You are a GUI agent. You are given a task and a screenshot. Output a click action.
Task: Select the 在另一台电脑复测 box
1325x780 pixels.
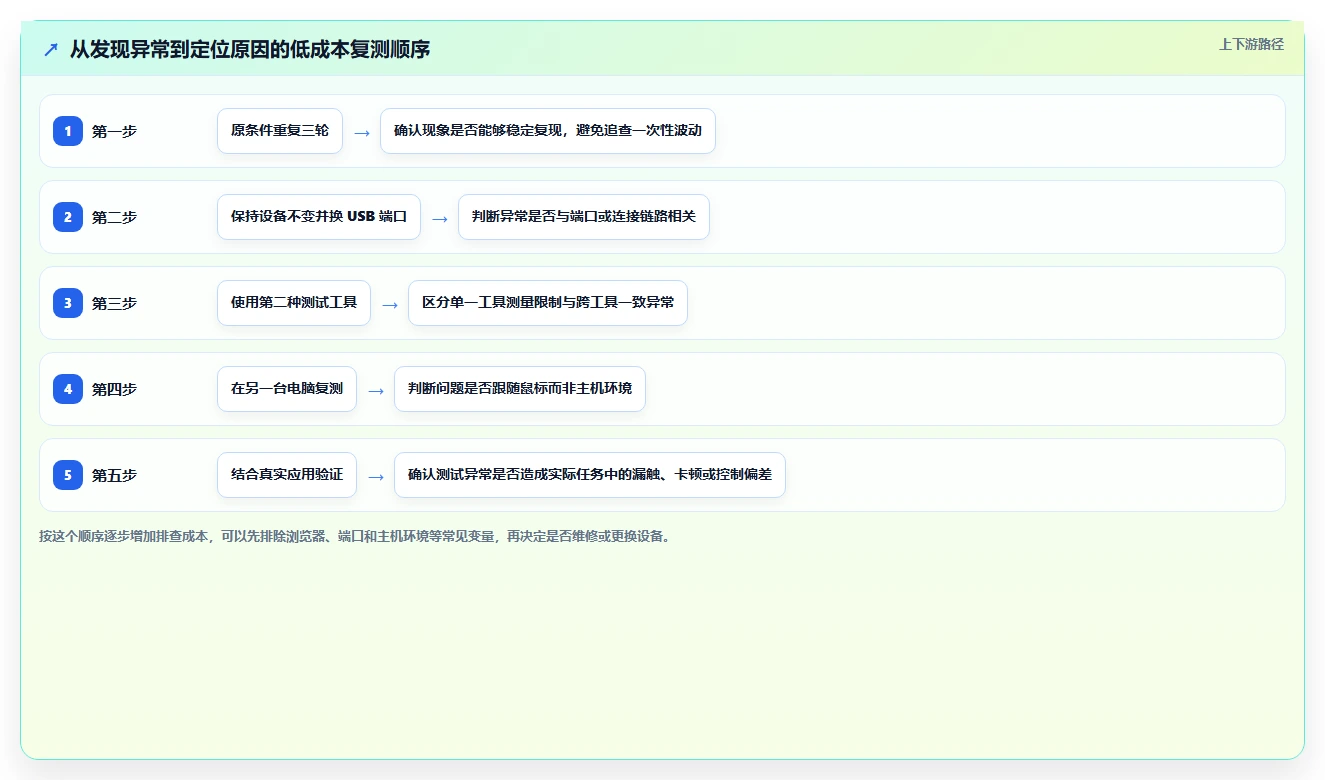tap(287, 389)
